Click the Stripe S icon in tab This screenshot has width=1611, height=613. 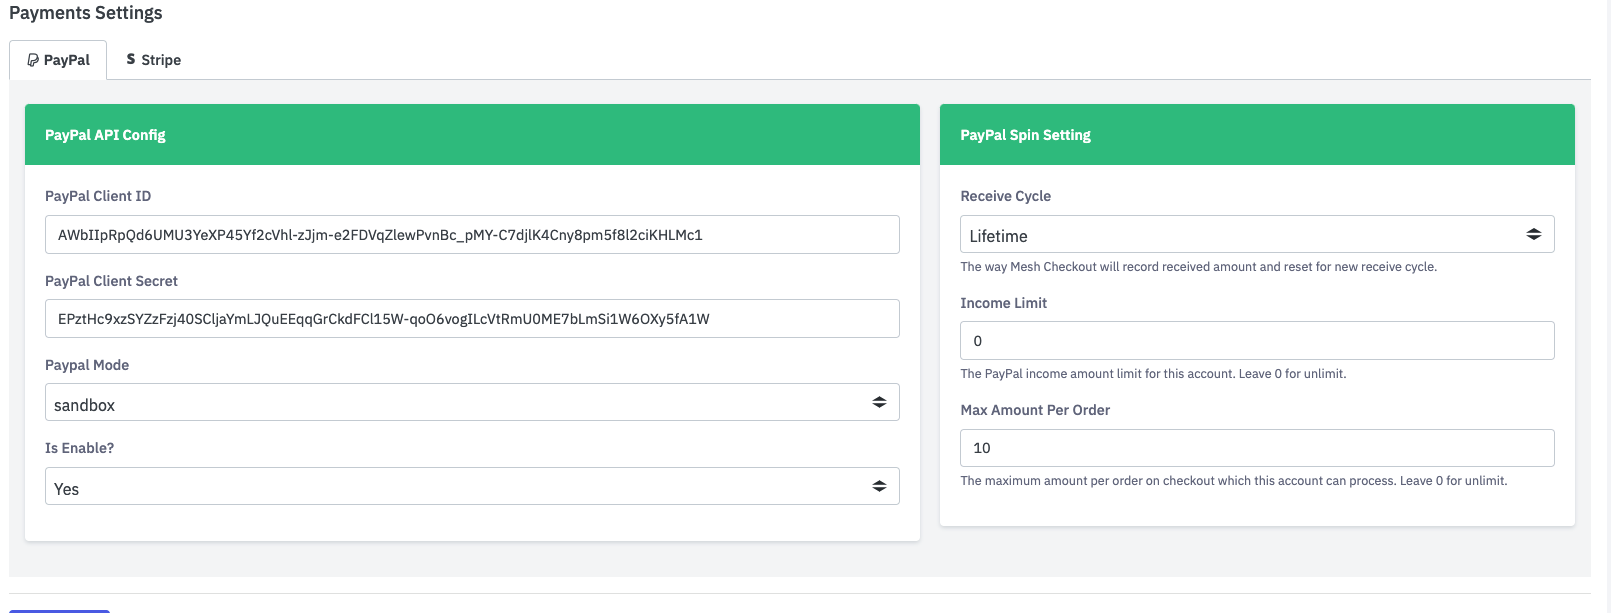[131, 59]
